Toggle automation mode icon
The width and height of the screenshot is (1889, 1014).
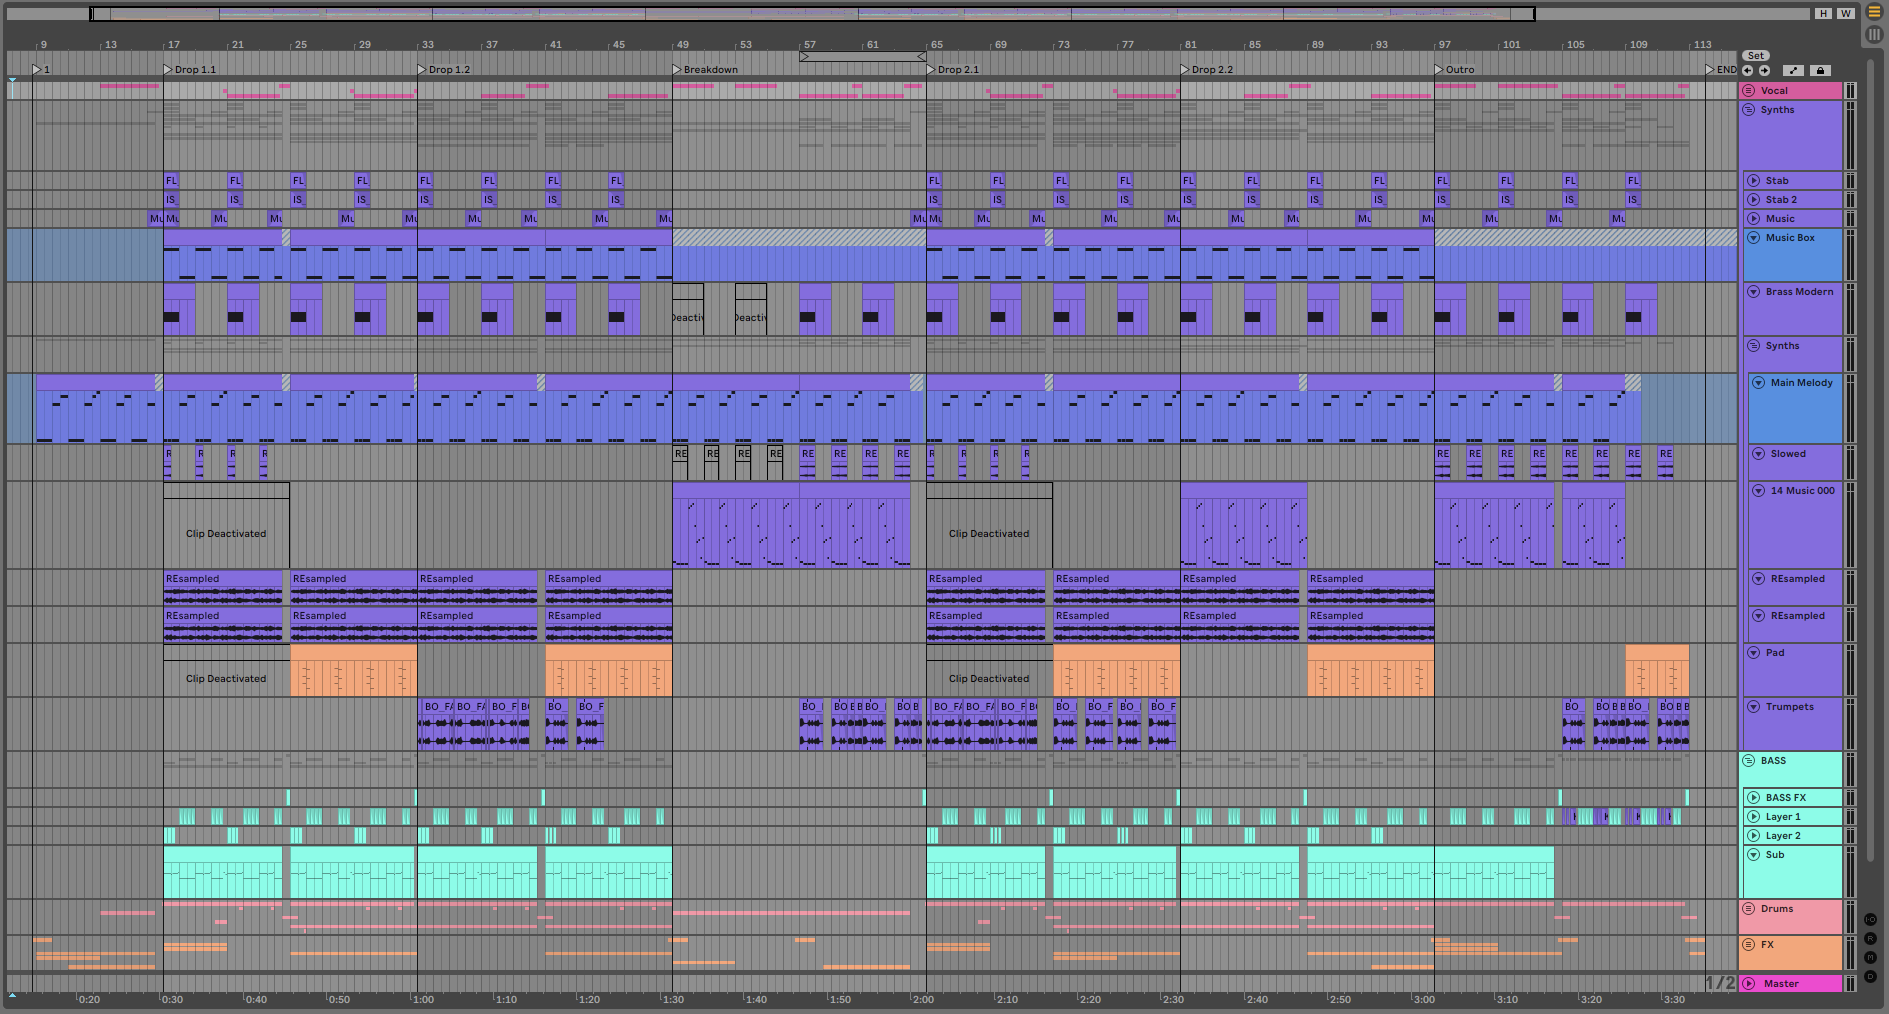click(1794, 70)
